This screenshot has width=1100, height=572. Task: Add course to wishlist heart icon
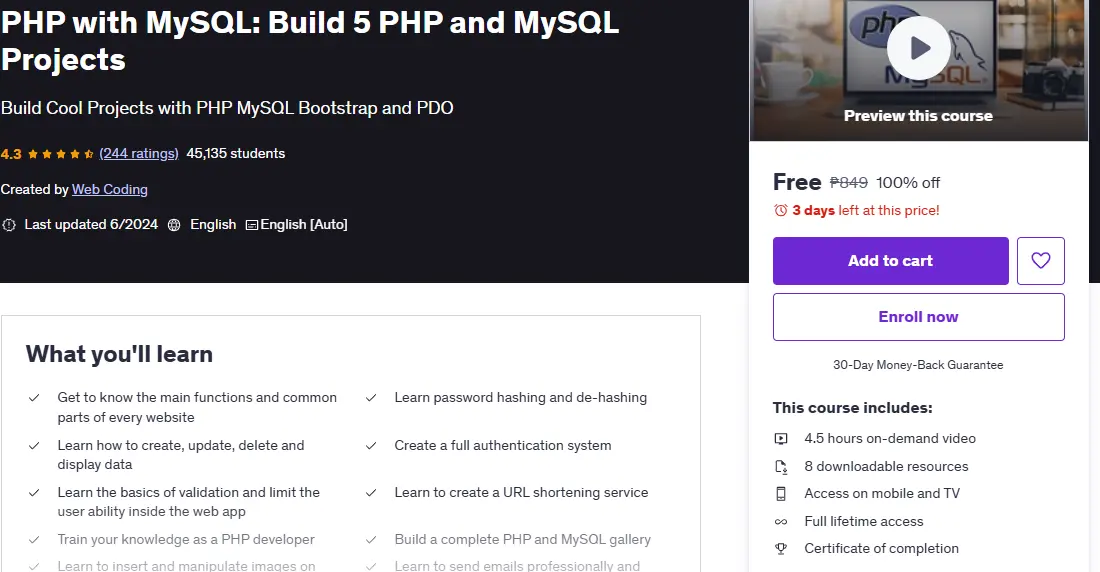(x=1040, y=260)
